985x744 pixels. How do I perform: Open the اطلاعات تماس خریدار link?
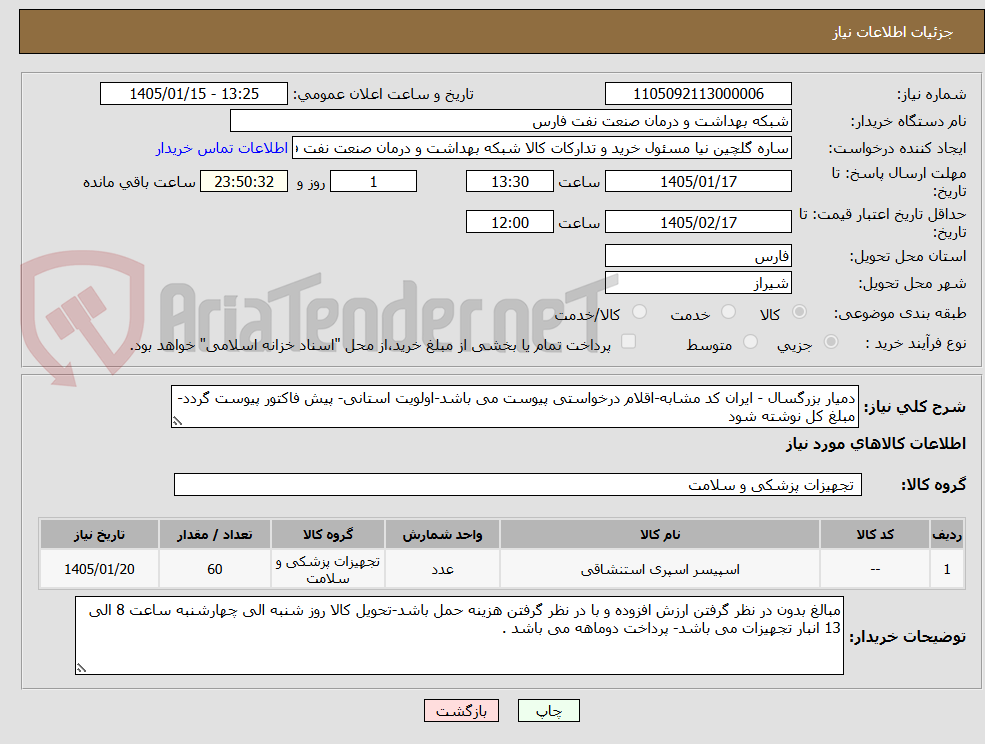click(x=222, y=148)
